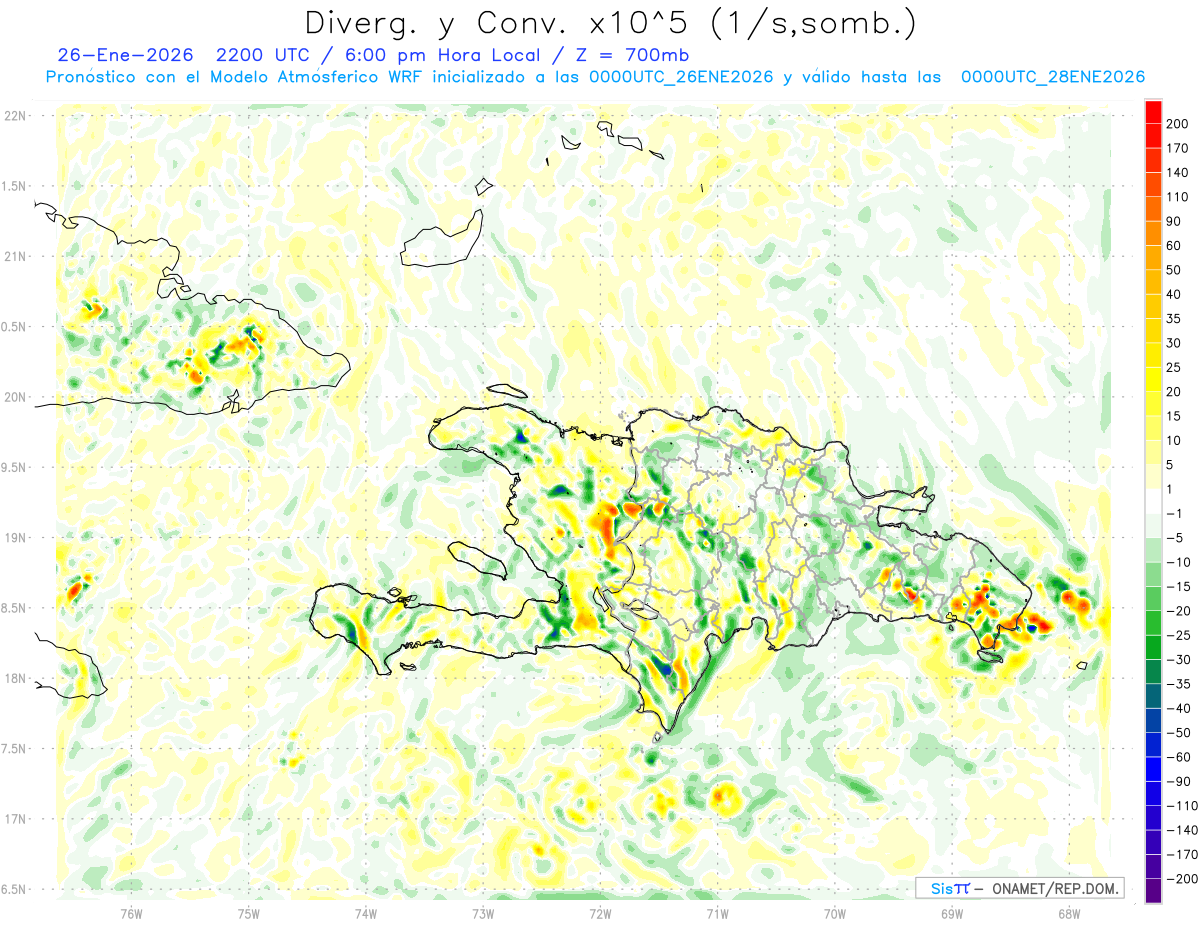Click the '70W' longitude label
The width and height of the screenshot is (1200, 927).
point(834,913)
